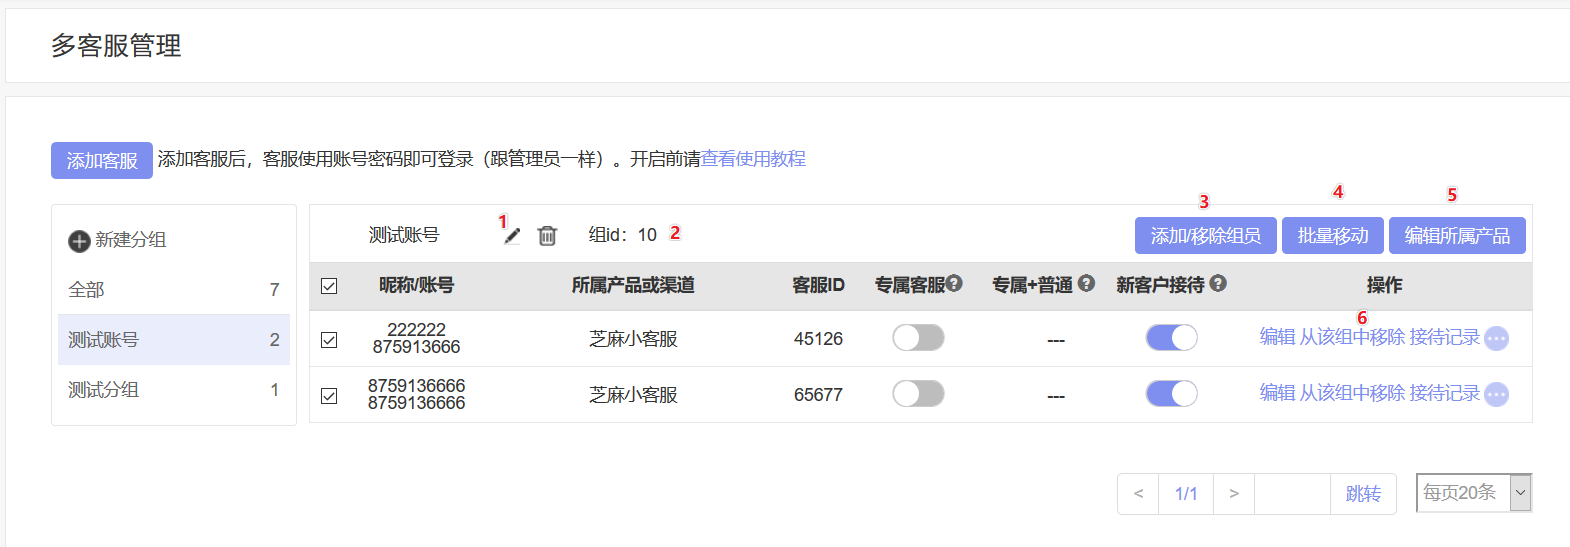The width and height of the screenshot is (1570, 547).
Task: Open the help icon beside 专属客服
Action: click(x=954, y=283)
